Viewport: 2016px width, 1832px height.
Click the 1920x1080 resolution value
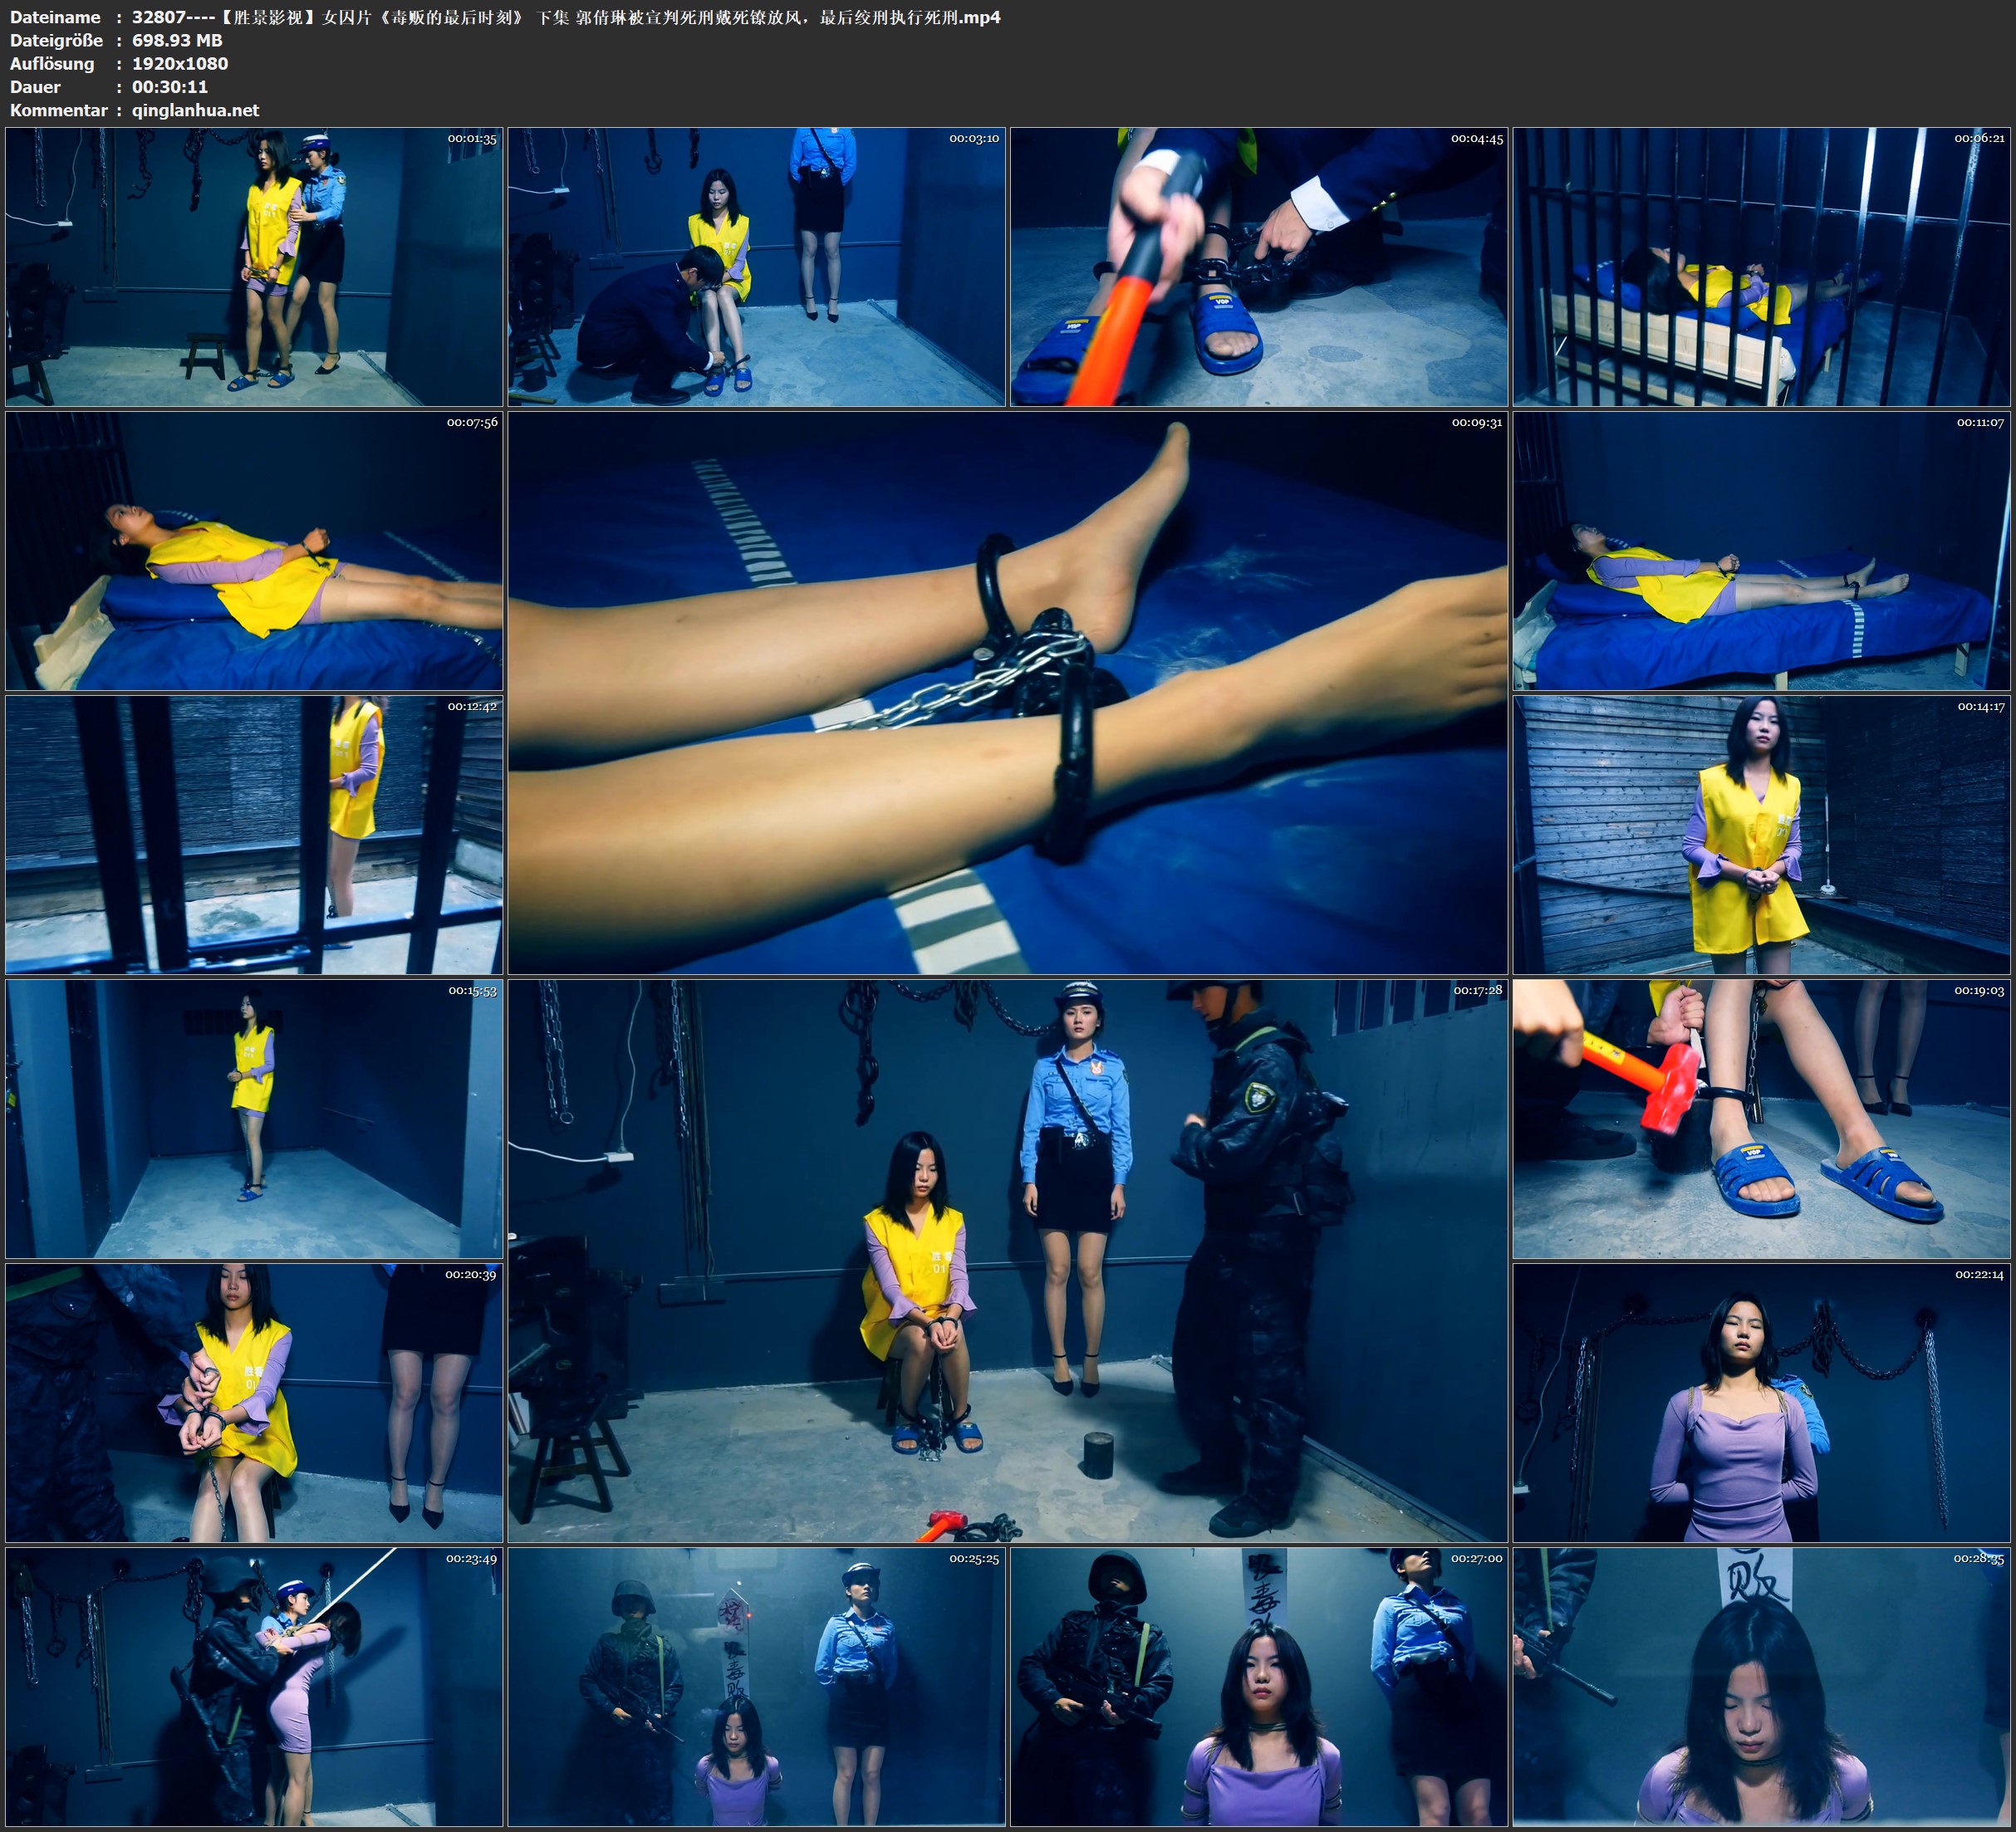(180, 63)
